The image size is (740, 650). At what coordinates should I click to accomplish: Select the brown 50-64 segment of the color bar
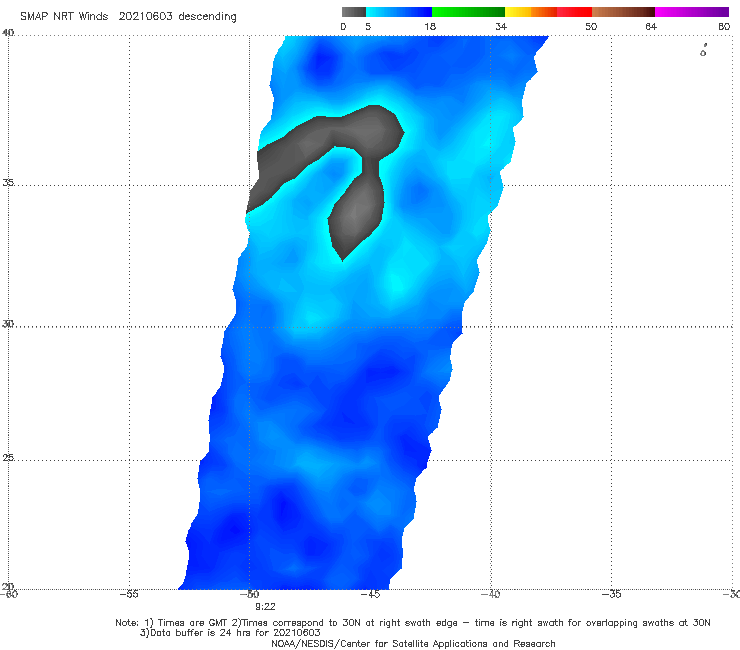pyautogui.click(x=623, y=12)
